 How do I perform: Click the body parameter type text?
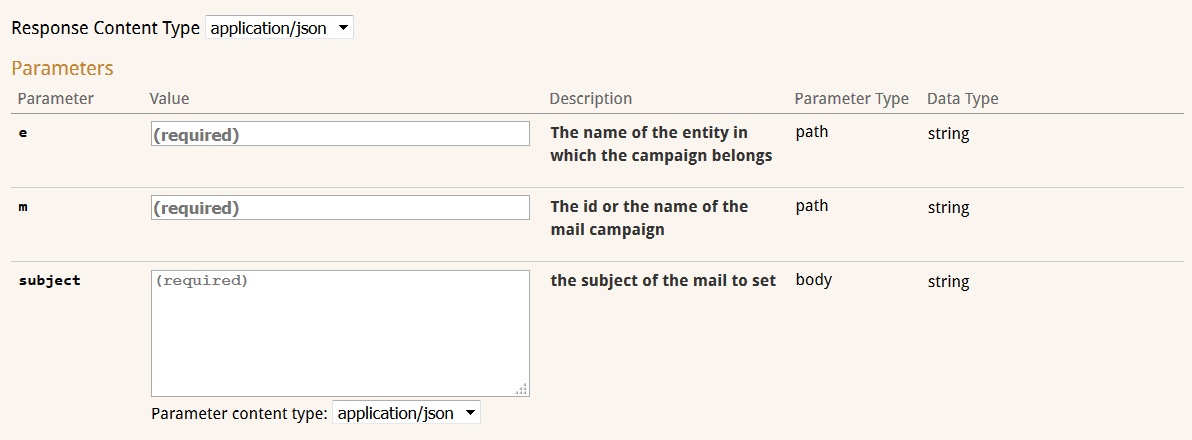click(x=813, y=280)
